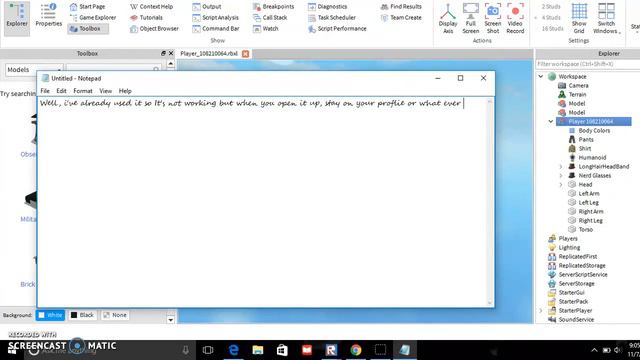This screenshot has height=360, width=640.
Task: Toggle Display Axis
Action: click(x=448, y=18)
